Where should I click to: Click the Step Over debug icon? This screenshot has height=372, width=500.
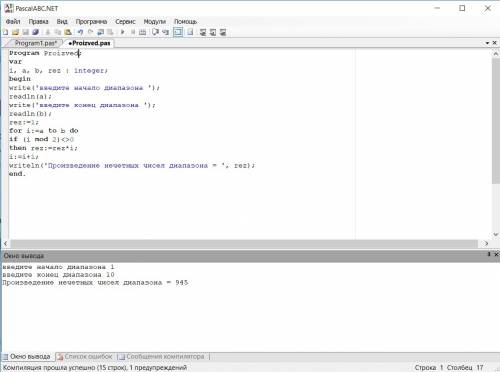155,32
